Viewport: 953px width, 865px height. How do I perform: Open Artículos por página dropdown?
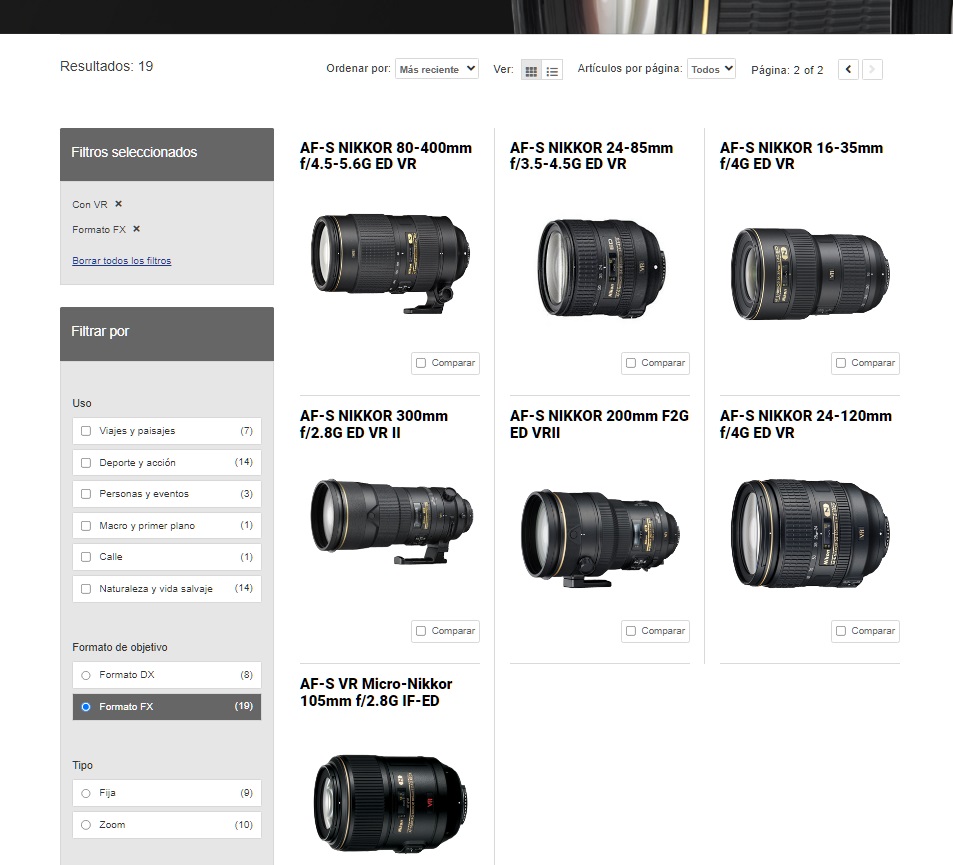pos(711,69)
